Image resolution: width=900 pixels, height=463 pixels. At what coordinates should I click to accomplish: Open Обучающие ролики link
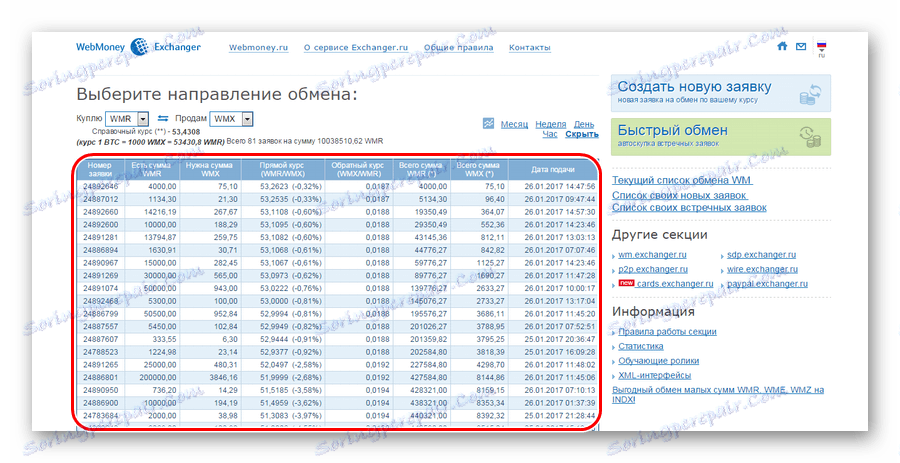coord(658,361)
